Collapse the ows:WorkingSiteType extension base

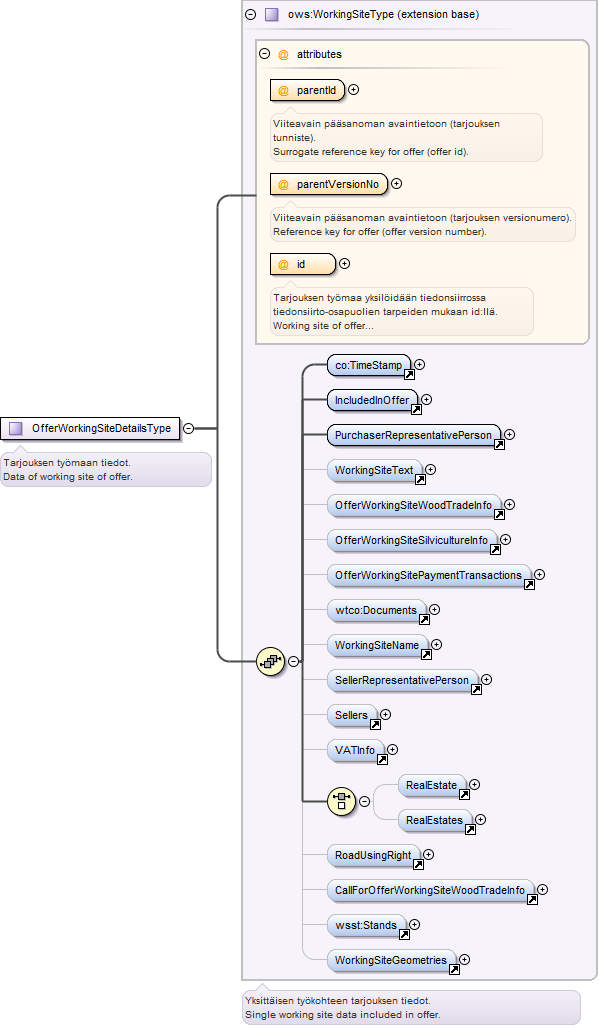pos(250,14)
